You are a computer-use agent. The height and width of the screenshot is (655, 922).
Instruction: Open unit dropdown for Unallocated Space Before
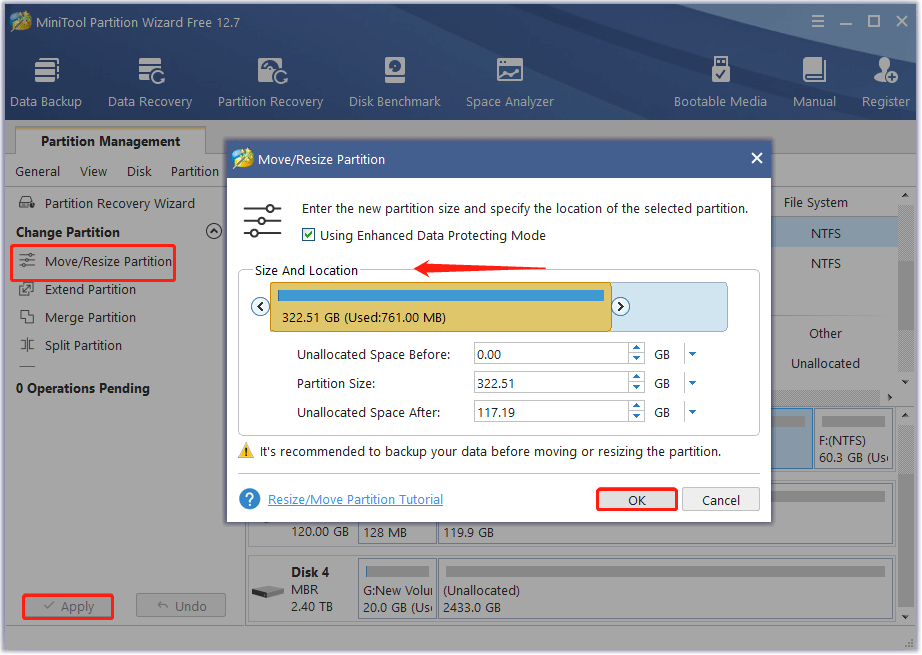coord(692,354)
